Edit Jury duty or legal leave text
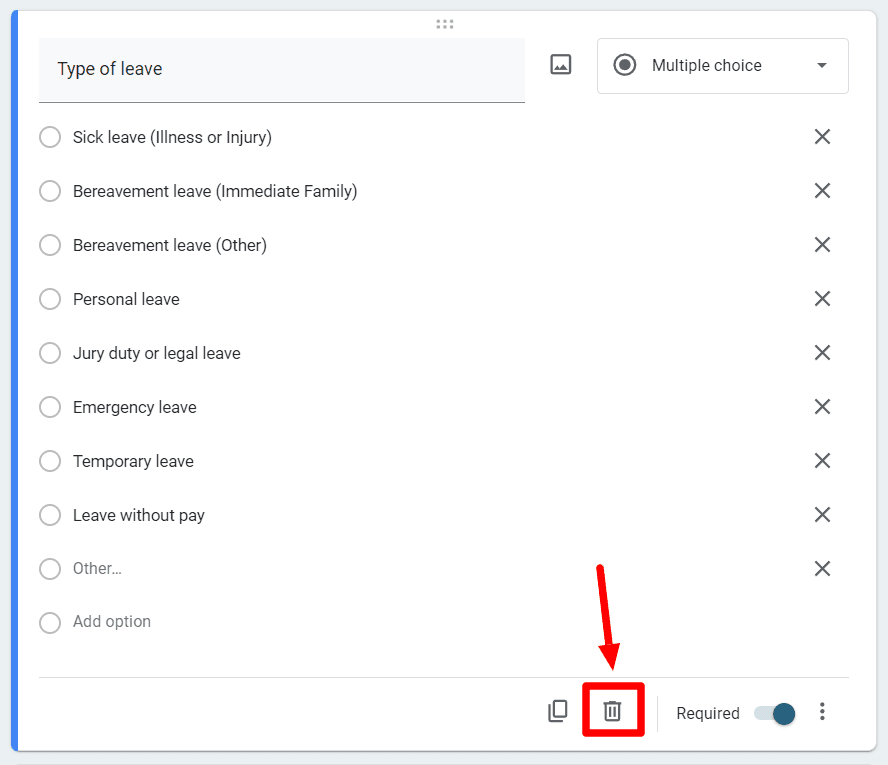The height and width of the screenshot is (765, 888). coord(157,353)
